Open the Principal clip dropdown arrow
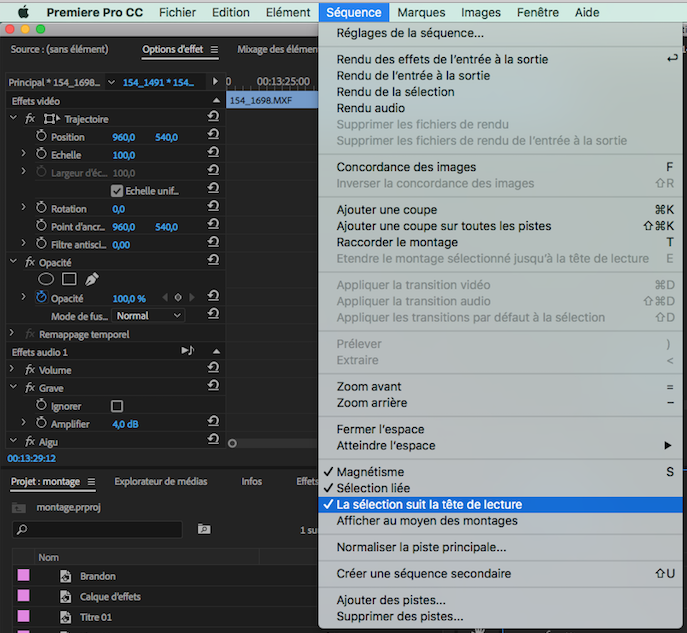This screenshot has width=687, height=633. pos(112,82)
